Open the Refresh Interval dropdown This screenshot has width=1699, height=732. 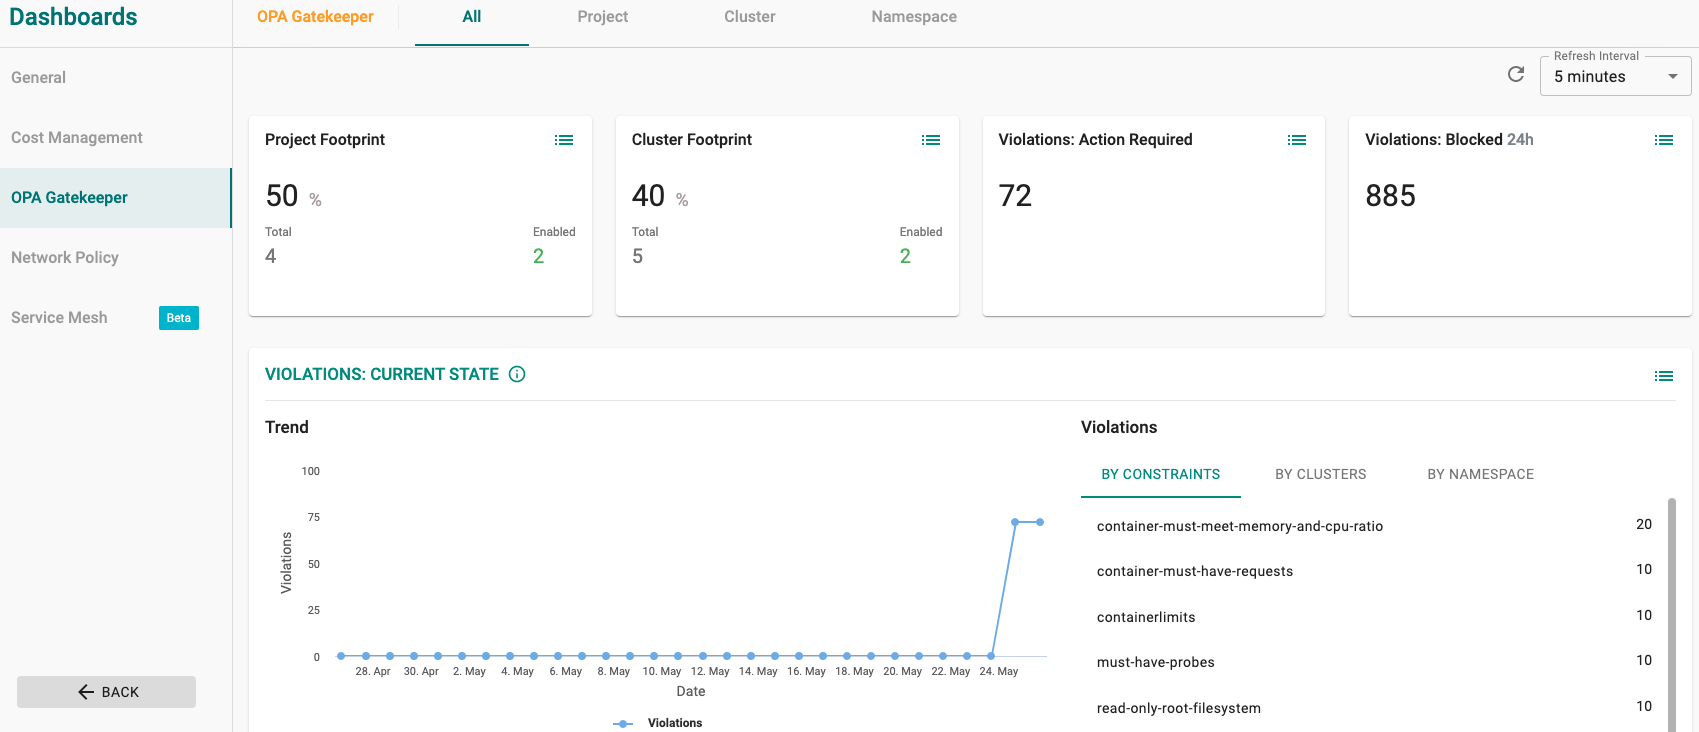(1615, 76)
